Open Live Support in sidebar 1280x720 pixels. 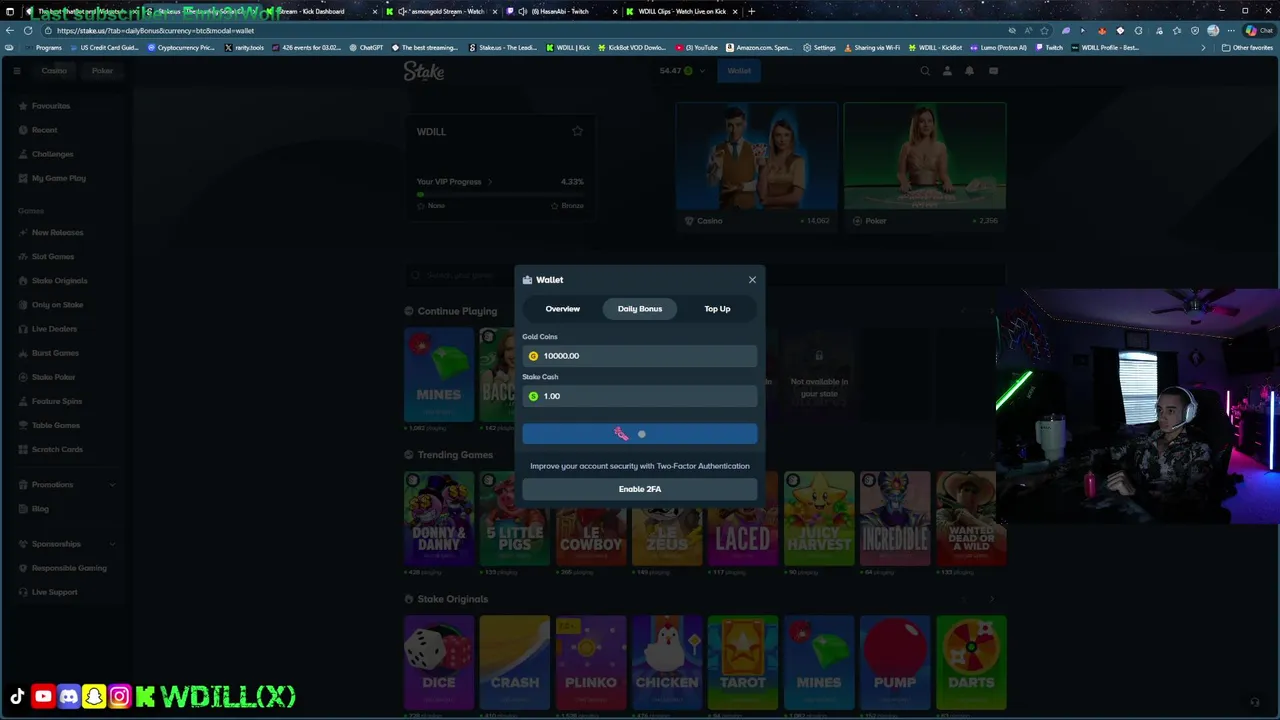(54, 592)
